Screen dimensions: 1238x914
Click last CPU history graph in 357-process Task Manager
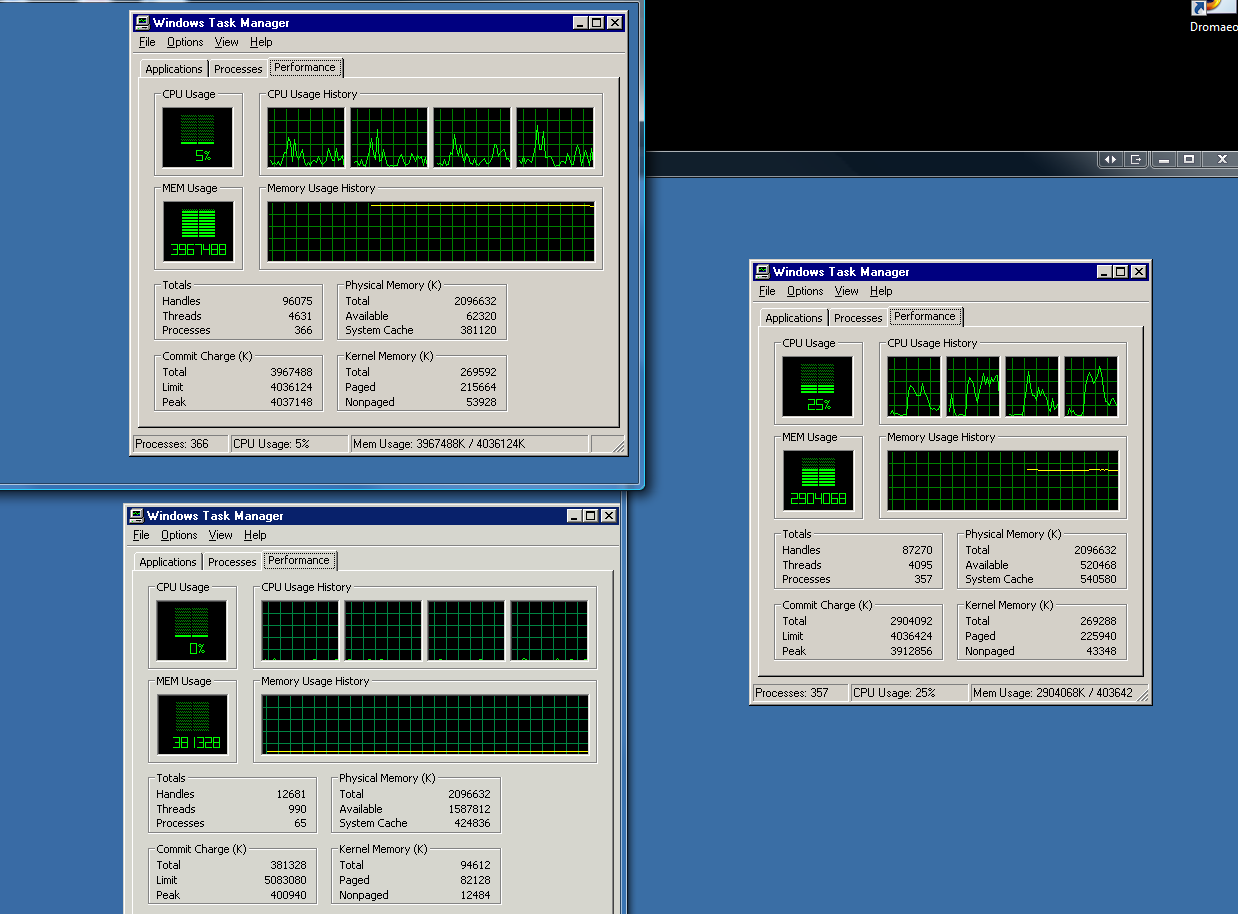(x=1091, y=387)
